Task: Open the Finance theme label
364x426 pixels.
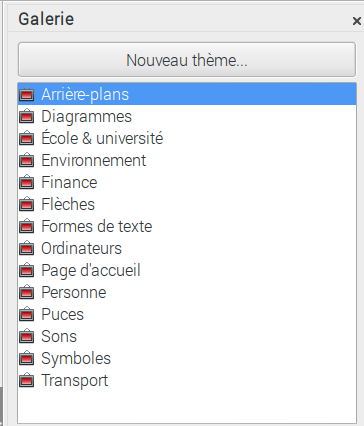Action: [x=69, y=182]
